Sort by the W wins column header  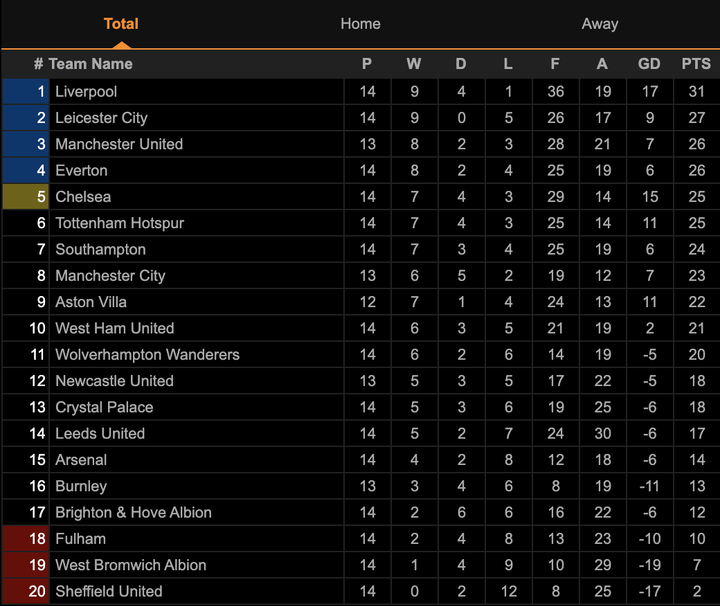(414, 64)
